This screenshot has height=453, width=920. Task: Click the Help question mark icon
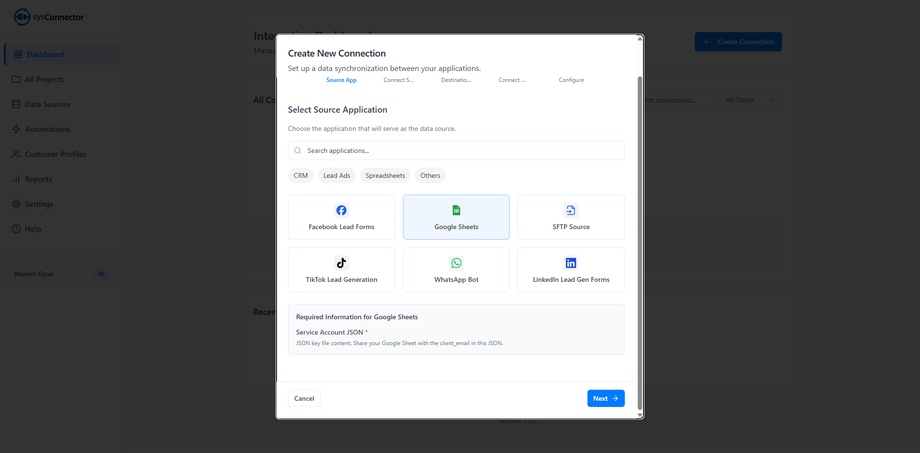[x=16, y=229]
